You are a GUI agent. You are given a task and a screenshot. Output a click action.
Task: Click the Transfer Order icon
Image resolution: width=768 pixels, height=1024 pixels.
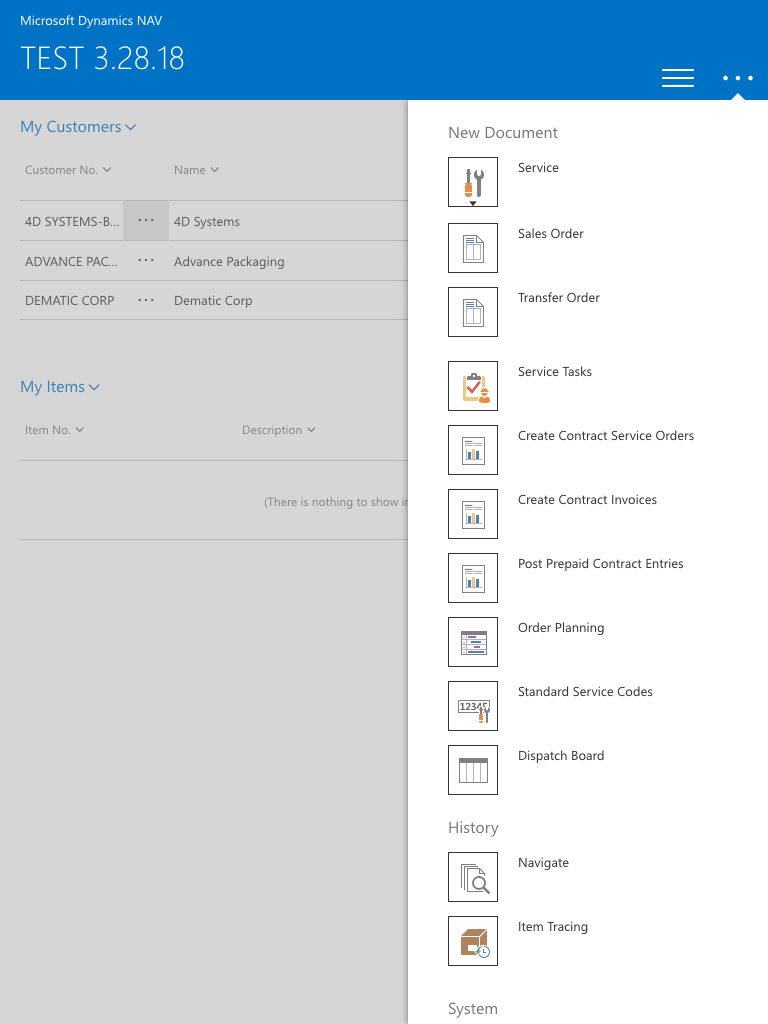[473, 312]
